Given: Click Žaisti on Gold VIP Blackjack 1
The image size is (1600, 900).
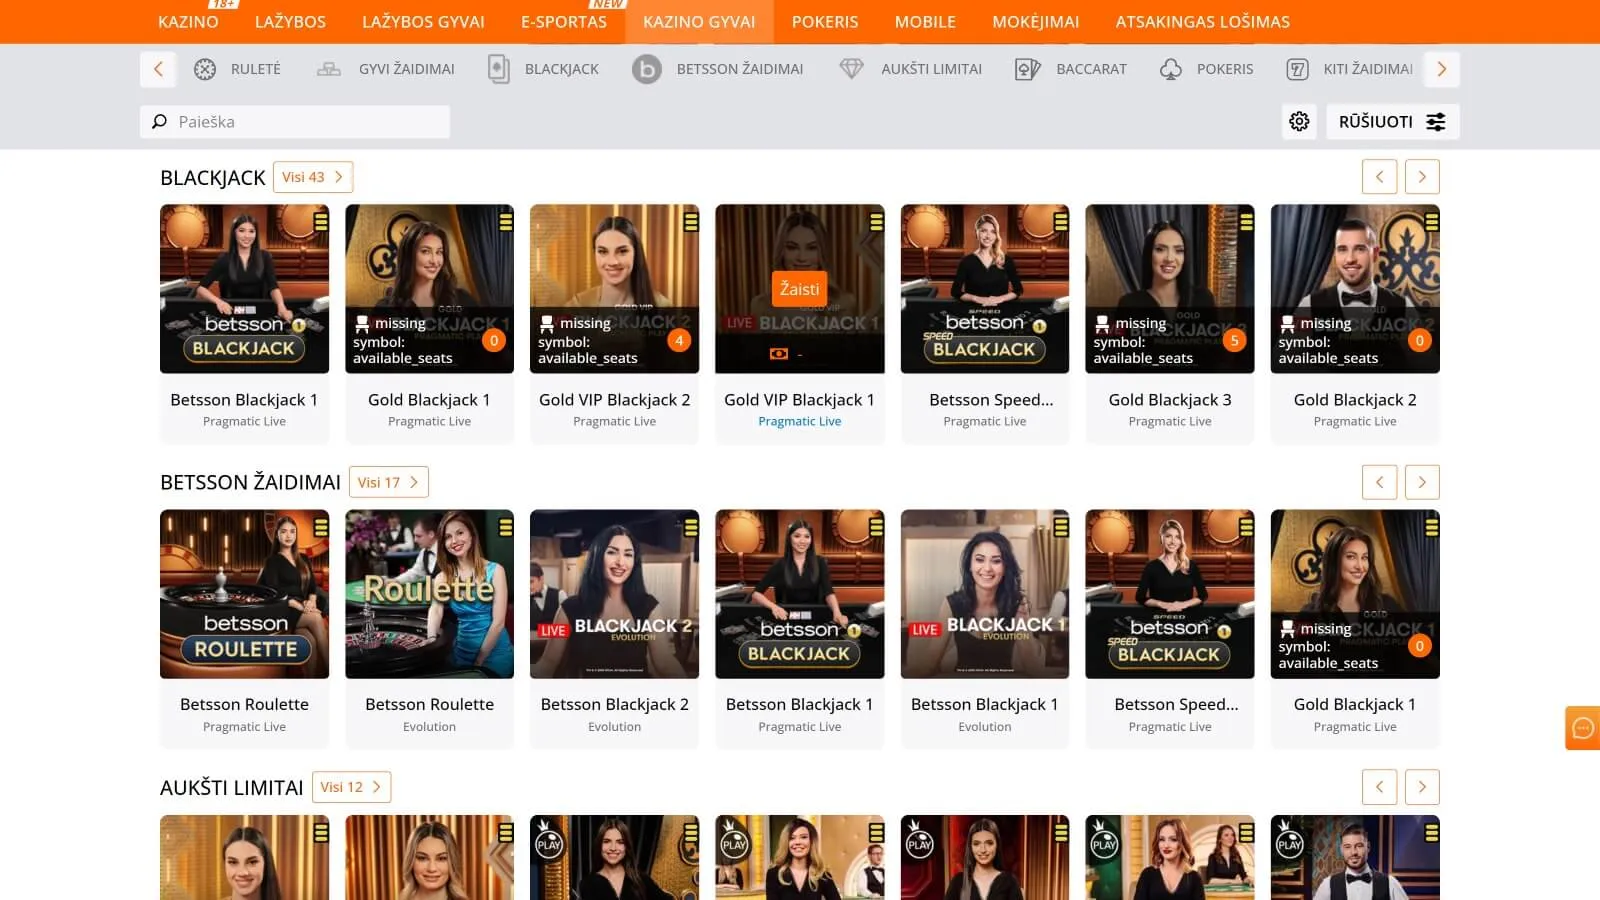Looking at the screenshot, I should 799,289.
